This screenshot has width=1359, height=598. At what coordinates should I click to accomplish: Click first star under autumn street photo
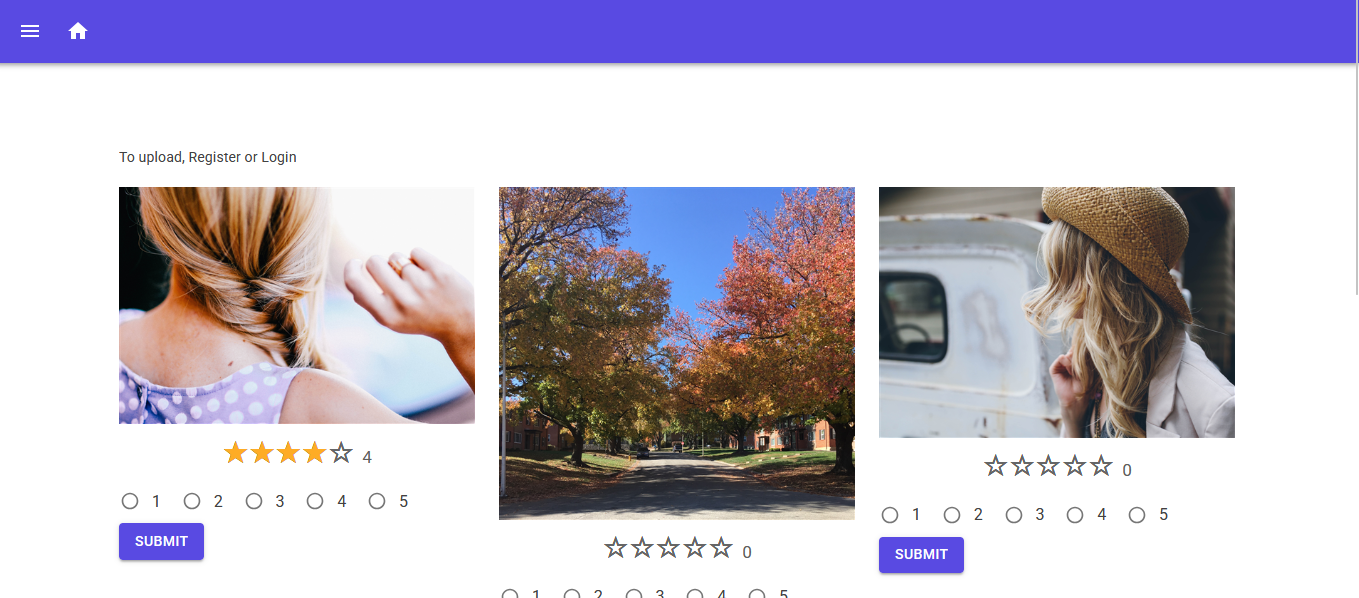click(616, 548)
